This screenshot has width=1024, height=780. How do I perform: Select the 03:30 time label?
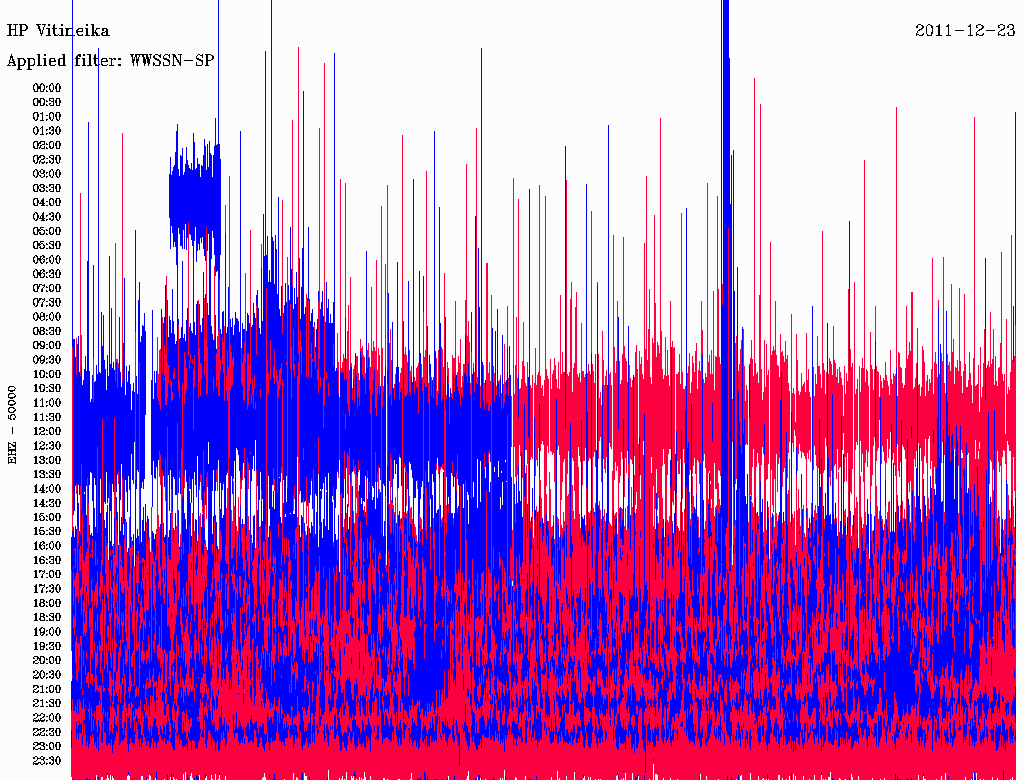coord(47,188)
